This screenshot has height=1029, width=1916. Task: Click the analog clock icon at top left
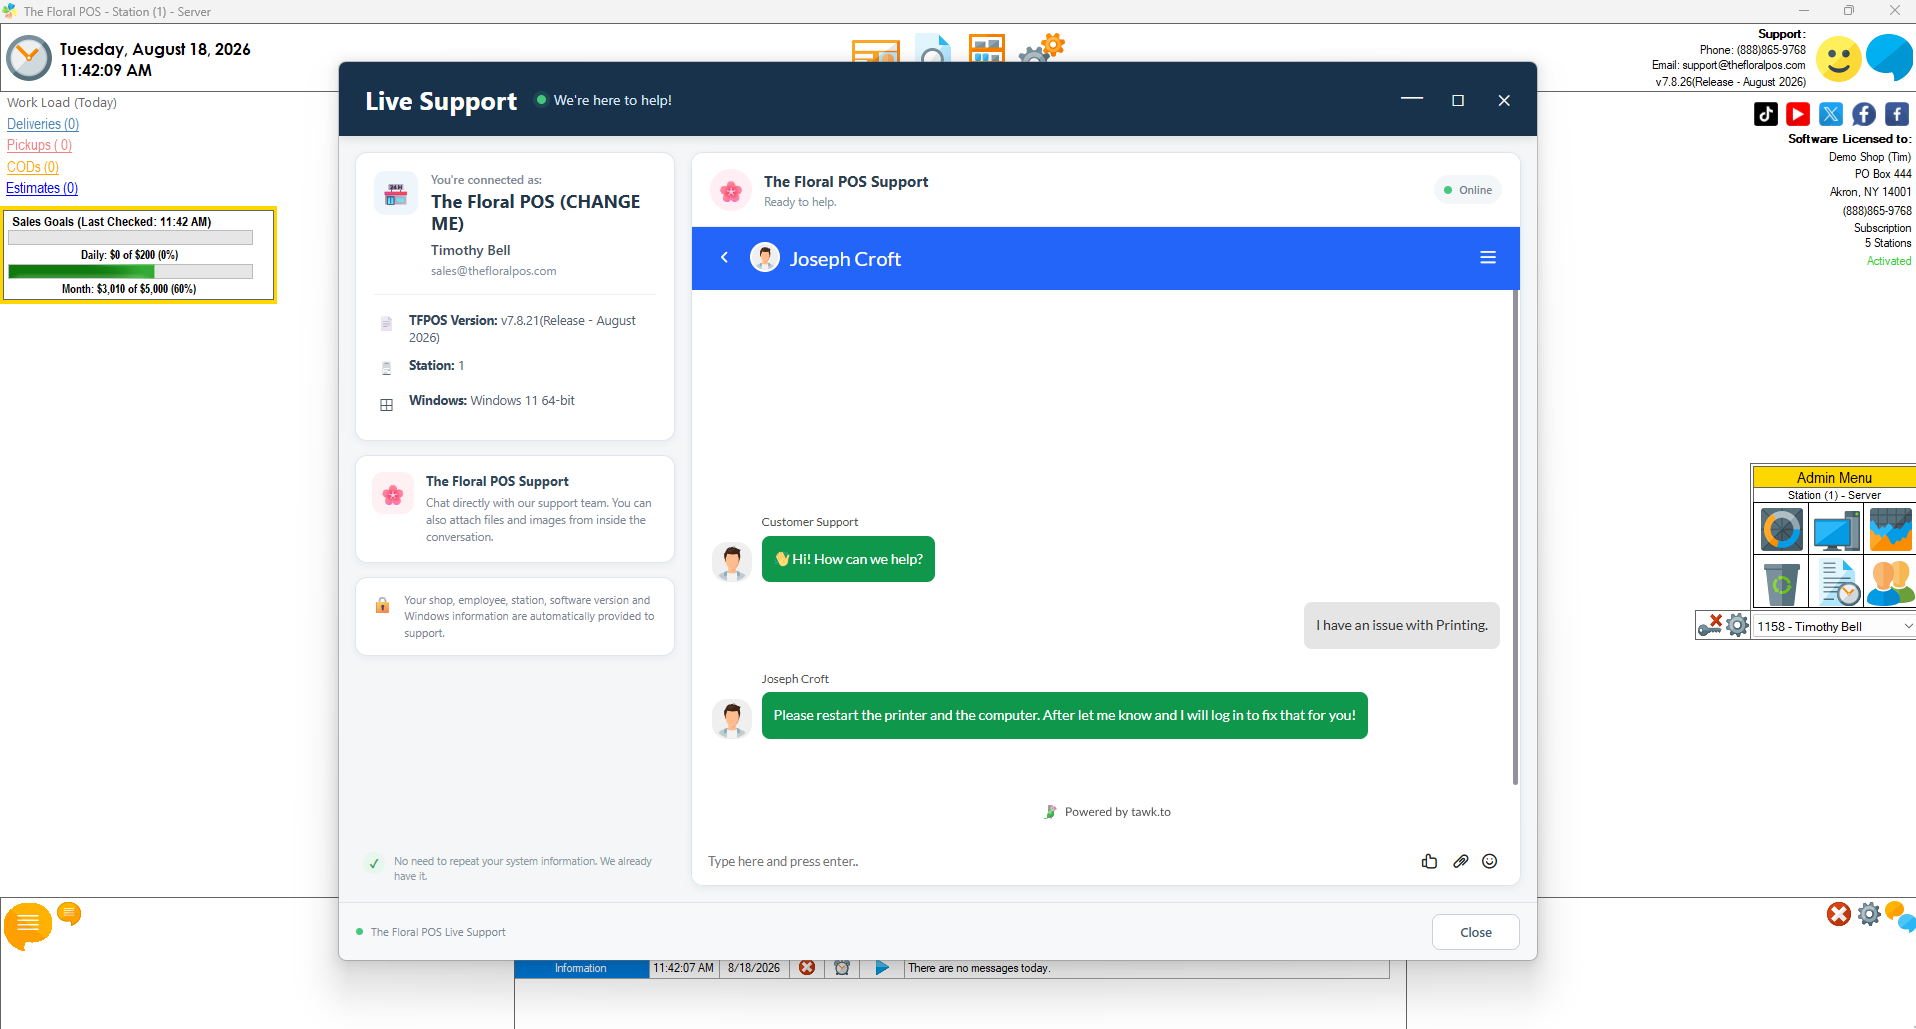click(29, 59)
